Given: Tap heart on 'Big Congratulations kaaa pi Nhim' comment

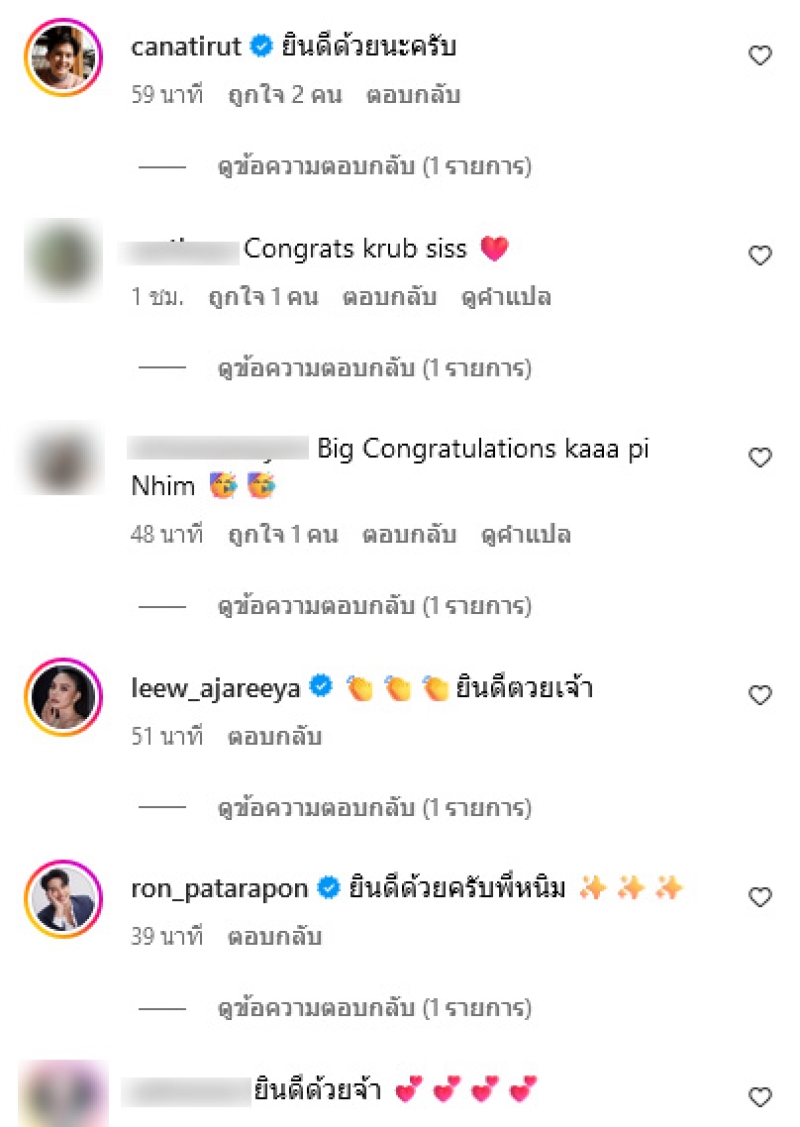Looking at the screenshot, I should click(760, 457).
